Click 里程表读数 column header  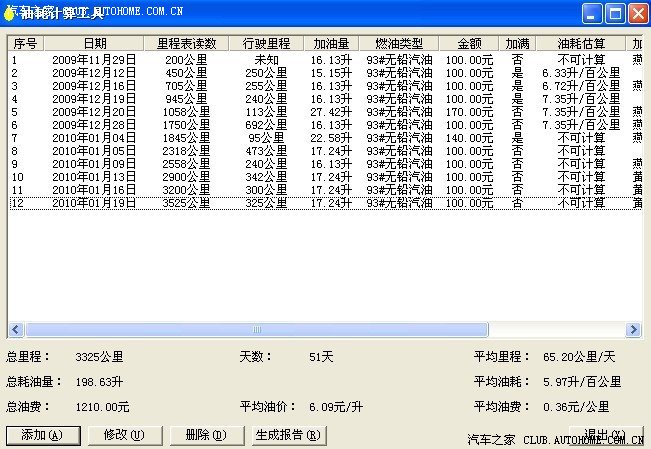(186, 43)
